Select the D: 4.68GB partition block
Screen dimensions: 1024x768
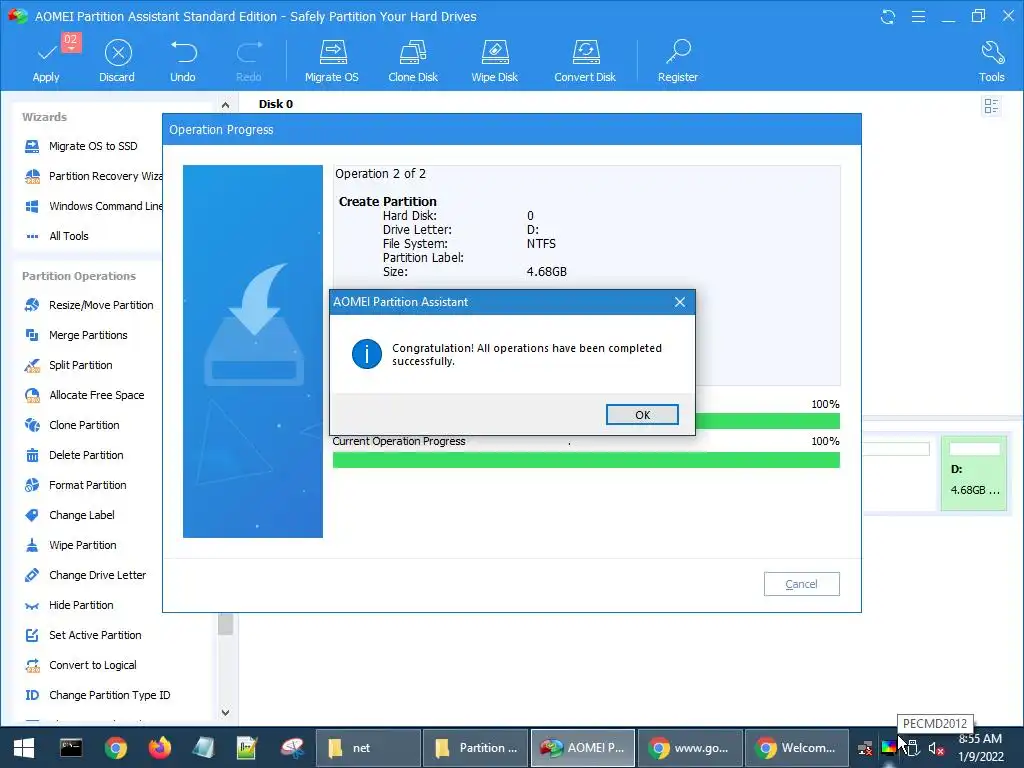click(974, 473)
